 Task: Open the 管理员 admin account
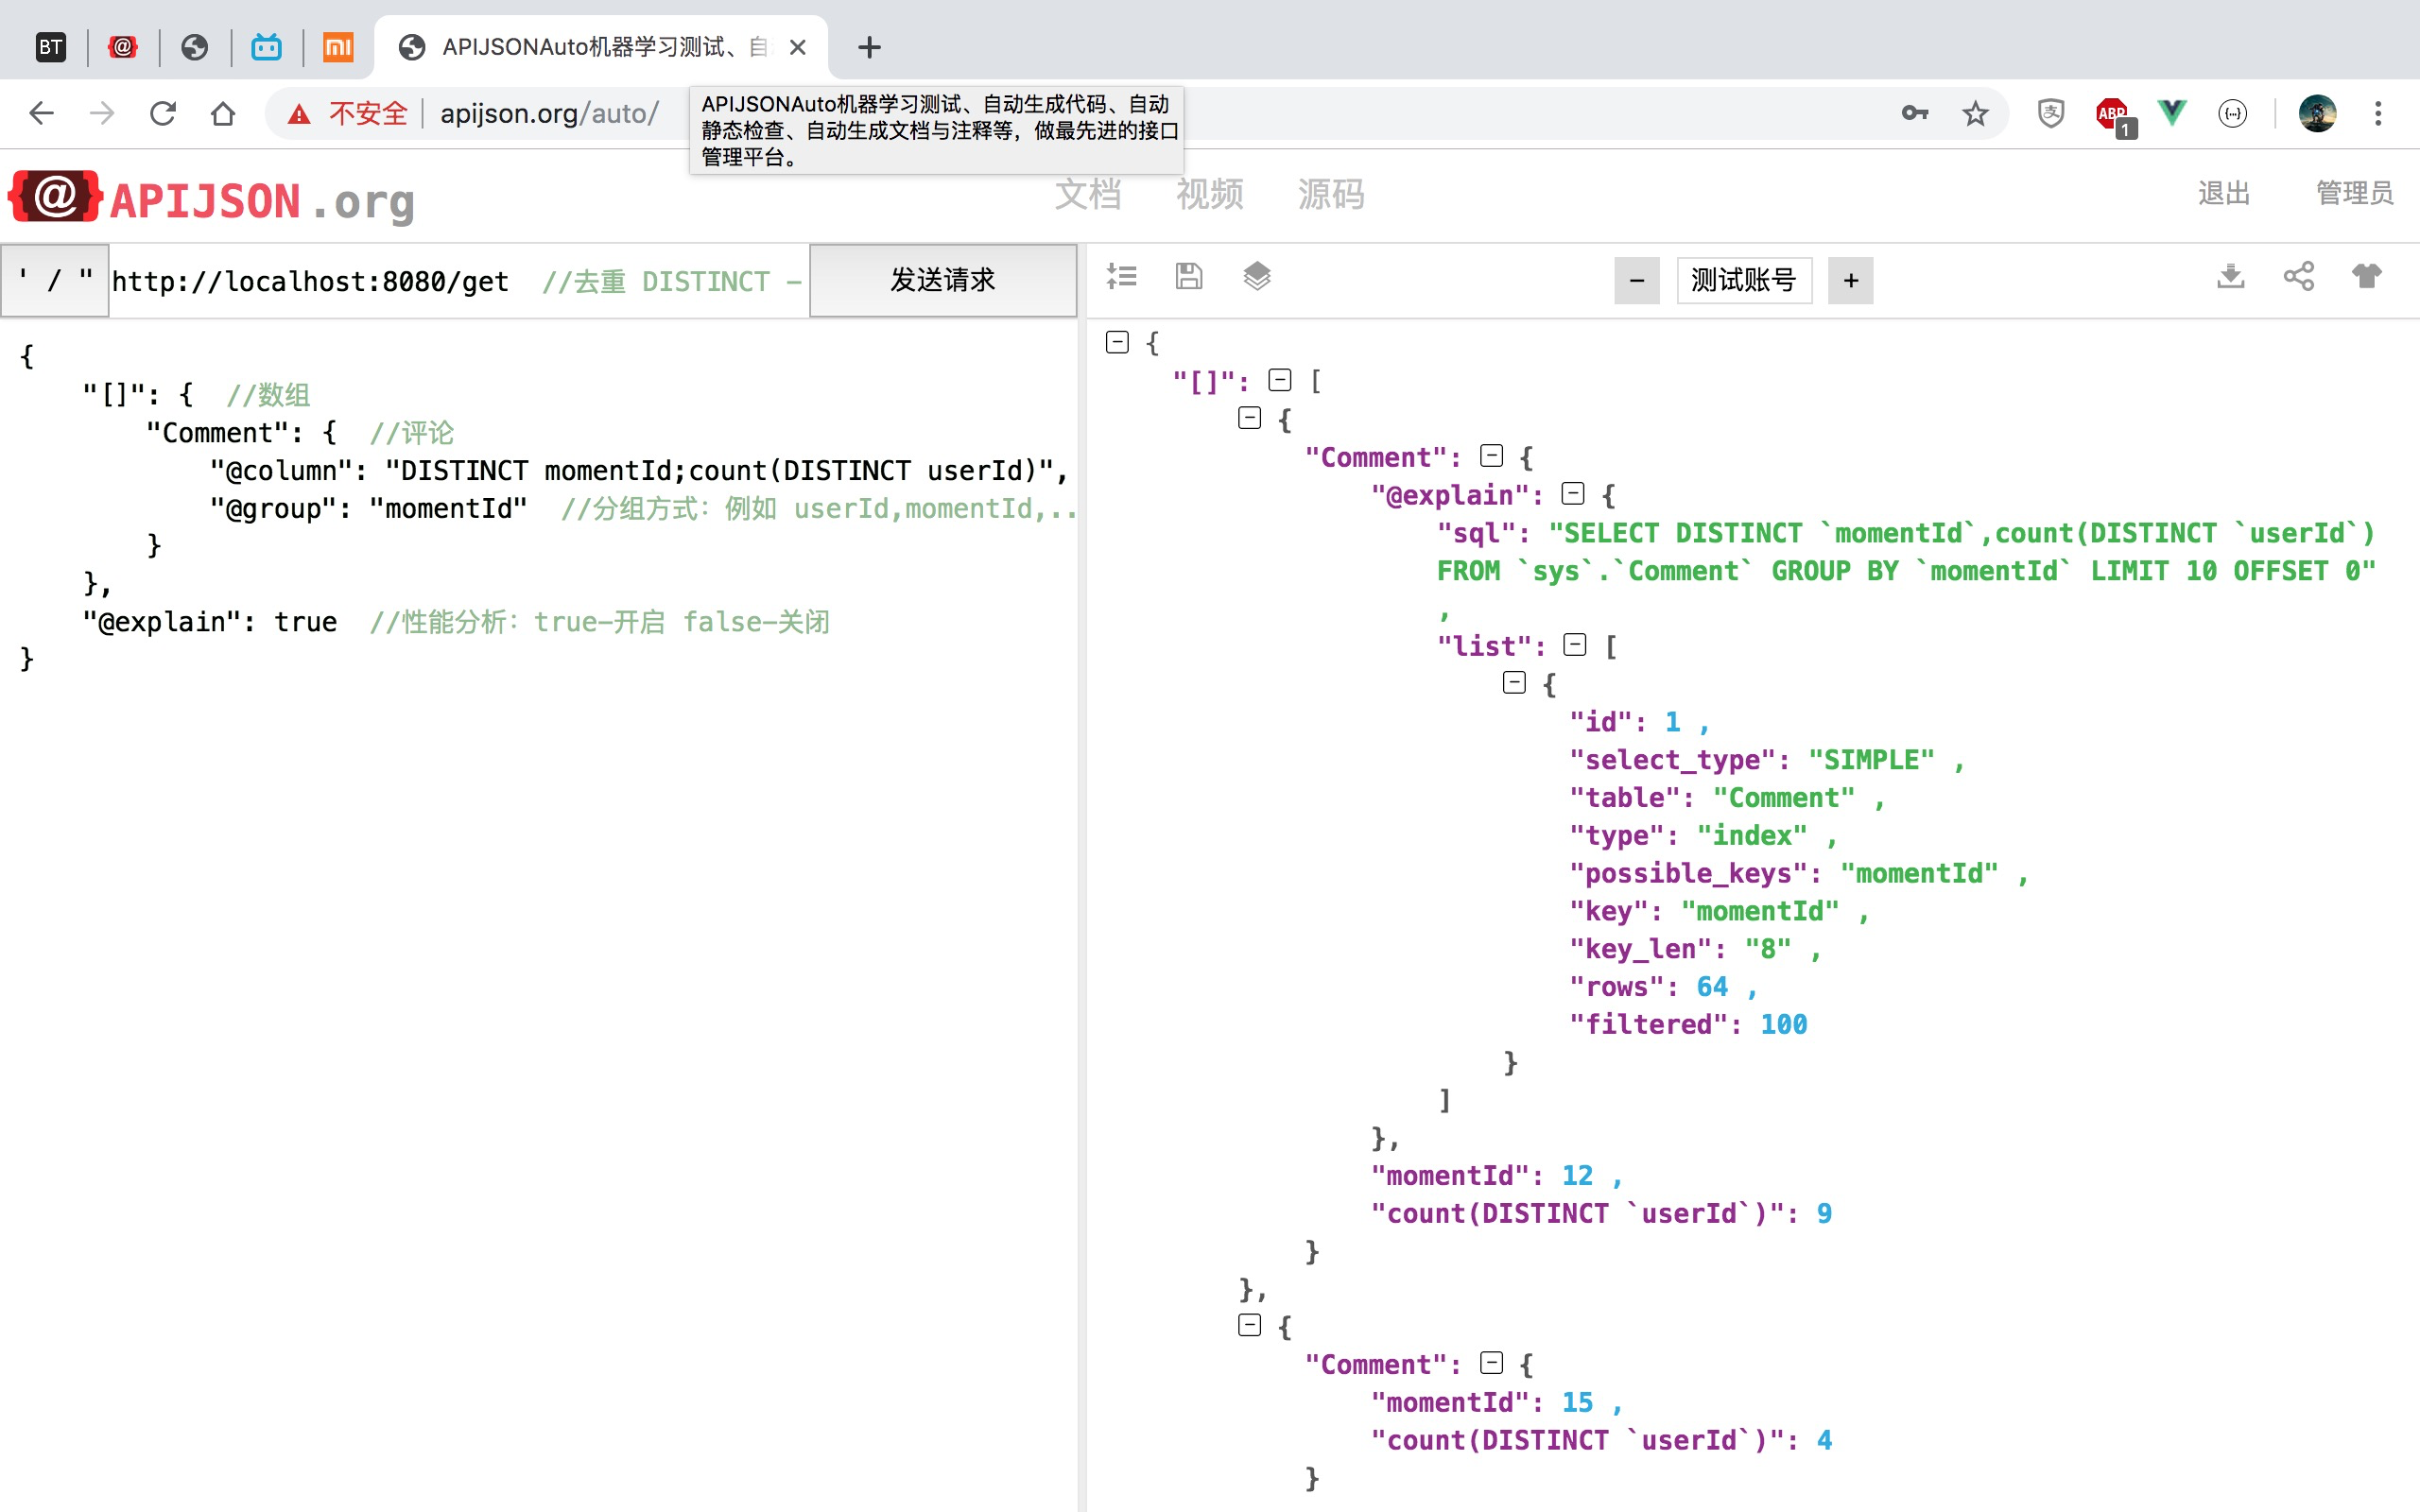pos(2354,193)
